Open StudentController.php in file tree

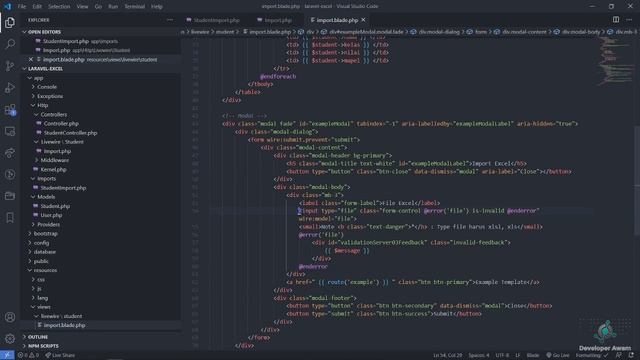click(x=100, y=133)
